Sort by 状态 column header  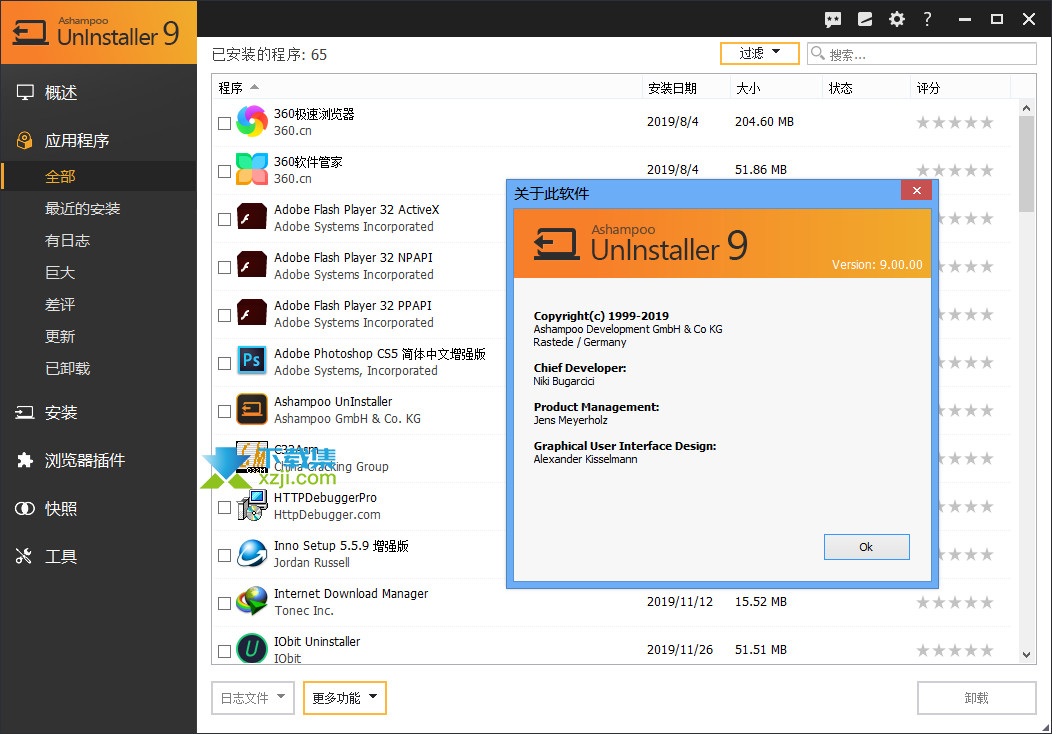click(x=866, y=88)
